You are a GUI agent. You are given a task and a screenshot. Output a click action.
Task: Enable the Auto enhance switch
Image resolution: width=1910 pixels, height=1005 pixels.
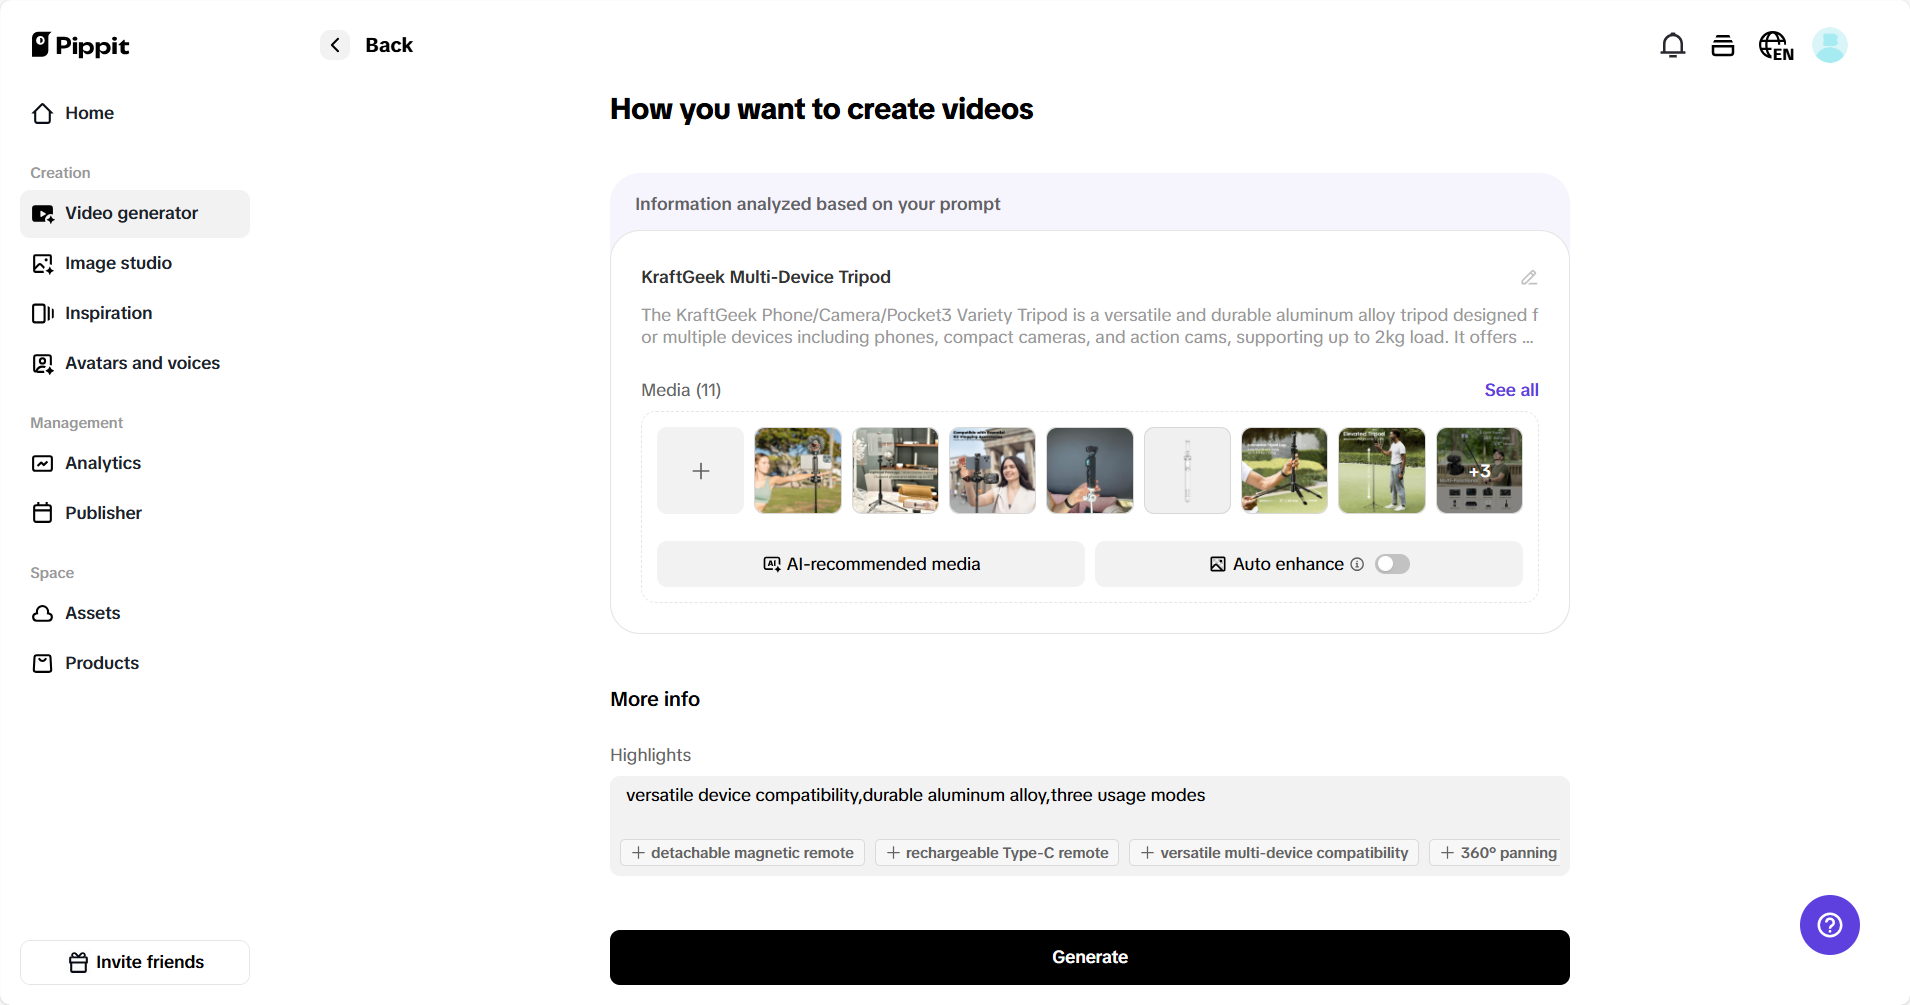coord(1392,564)
